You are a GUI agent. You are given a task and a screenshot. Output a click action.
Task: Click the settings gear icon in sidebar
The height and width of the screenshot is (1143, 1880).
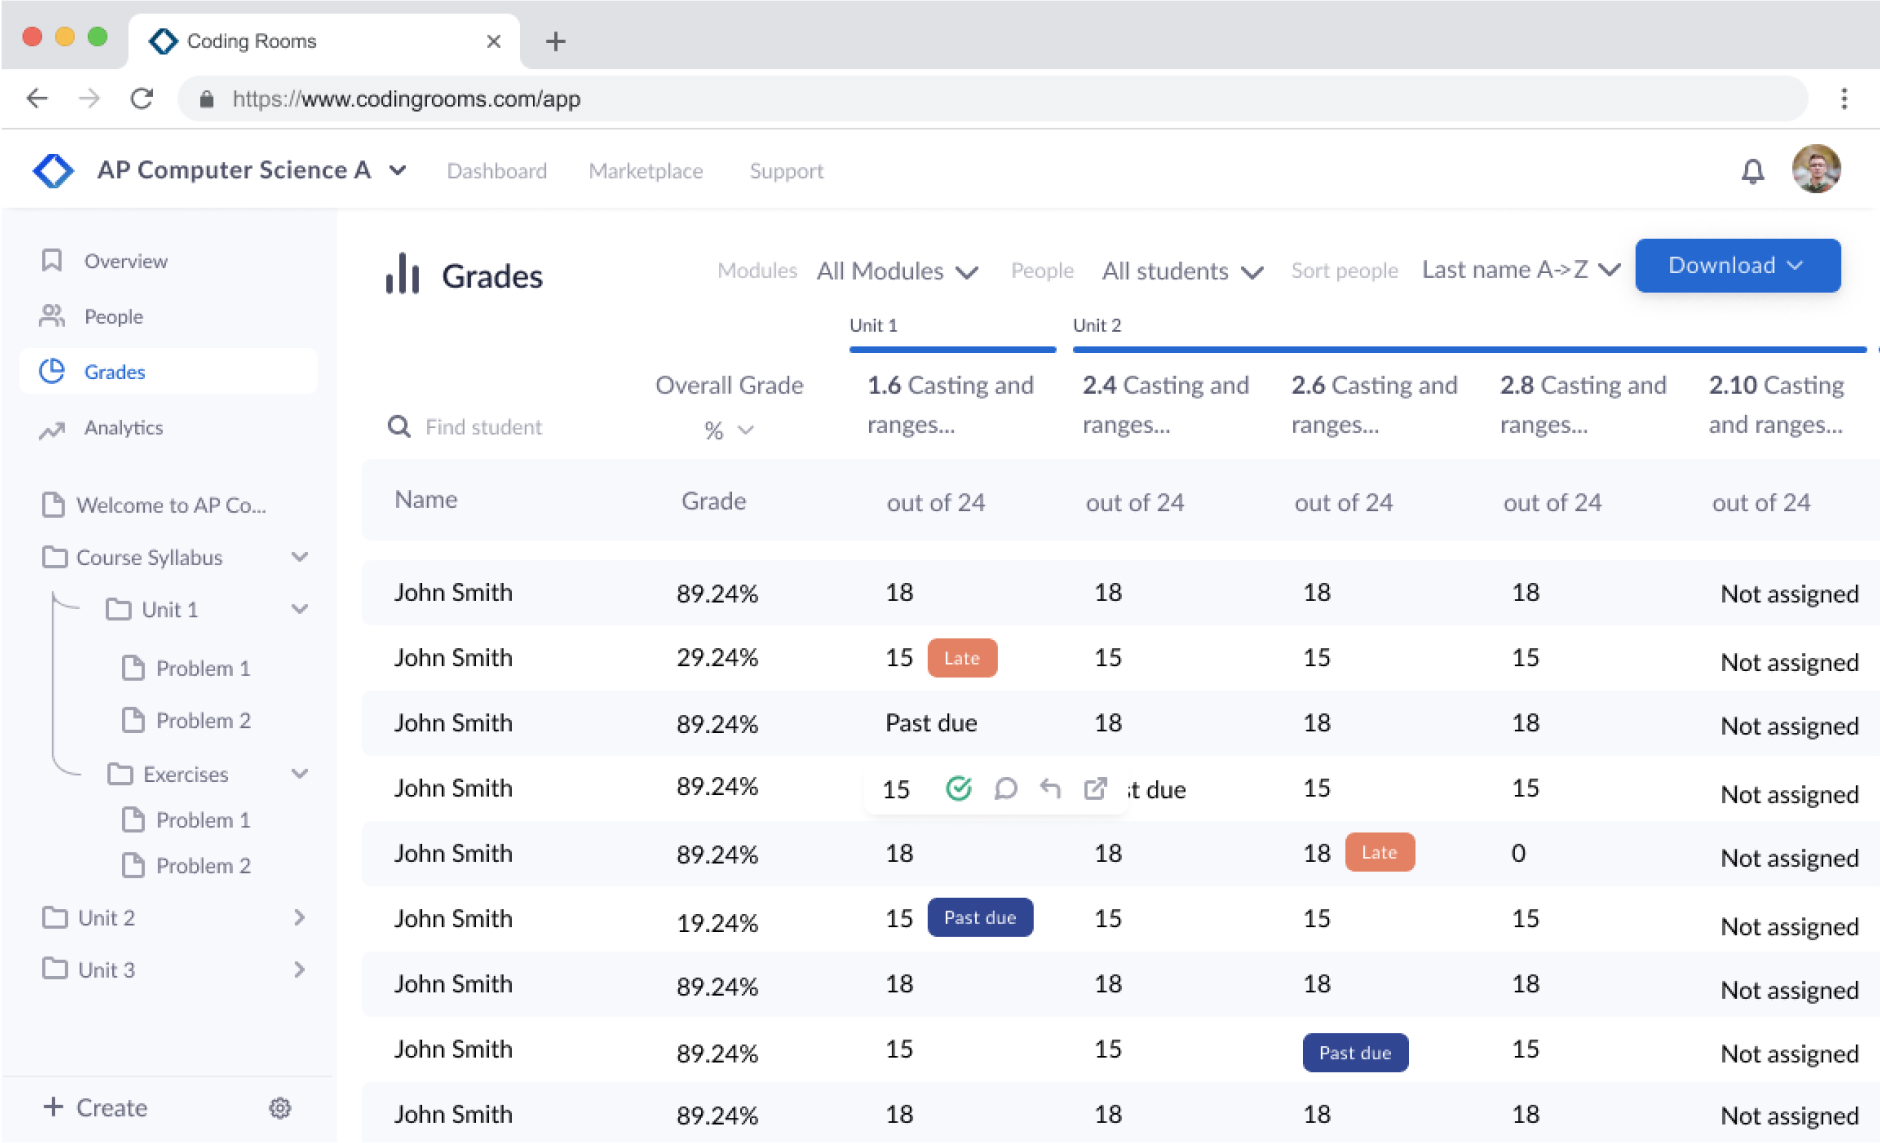[280, 1108]
